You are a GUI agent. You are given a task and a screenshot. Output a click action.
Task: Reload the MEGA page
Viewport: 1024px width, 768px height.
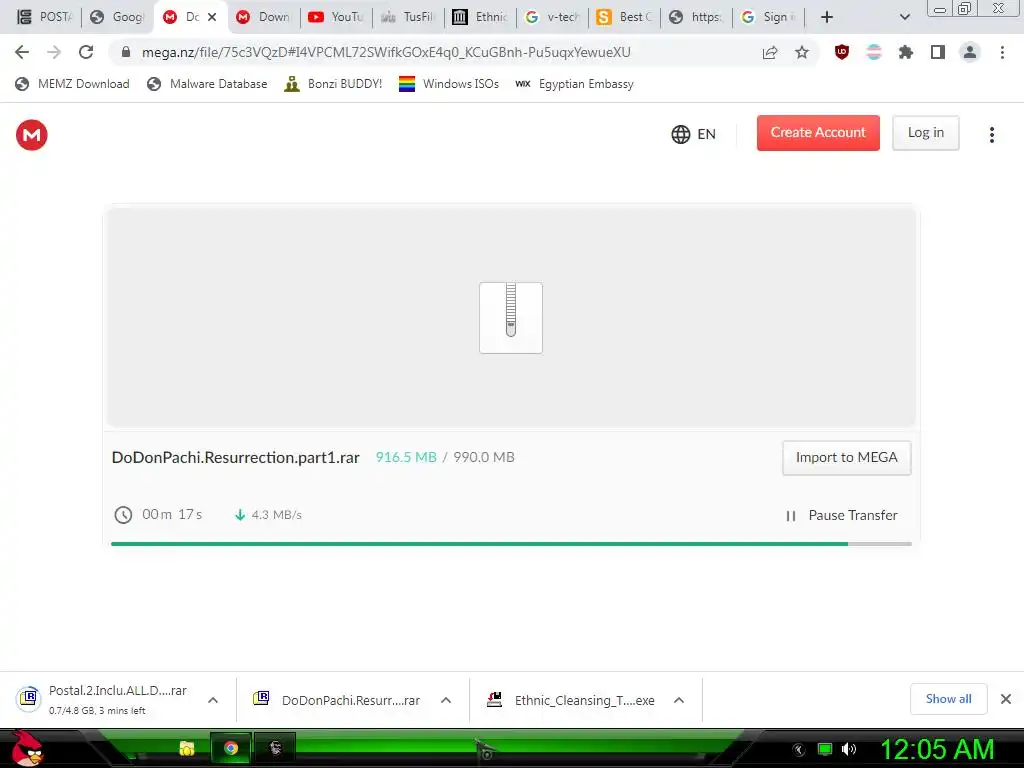click(86, 52)
